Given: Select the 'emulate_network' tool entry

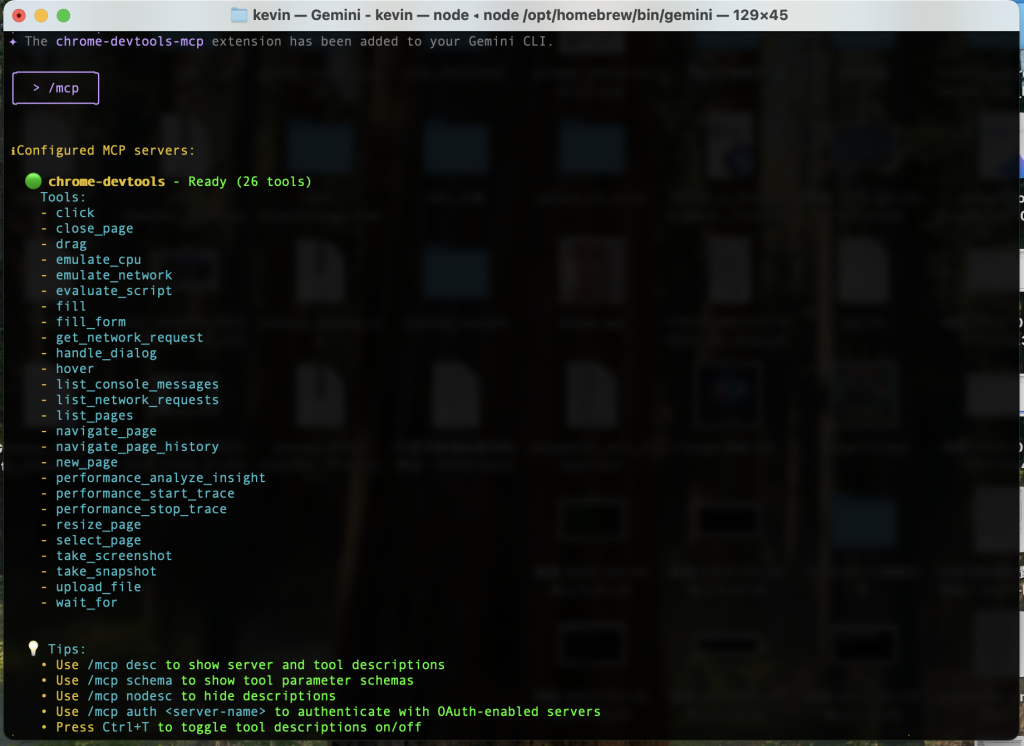Looking at the screenshot, I should [x=114, y=275].
